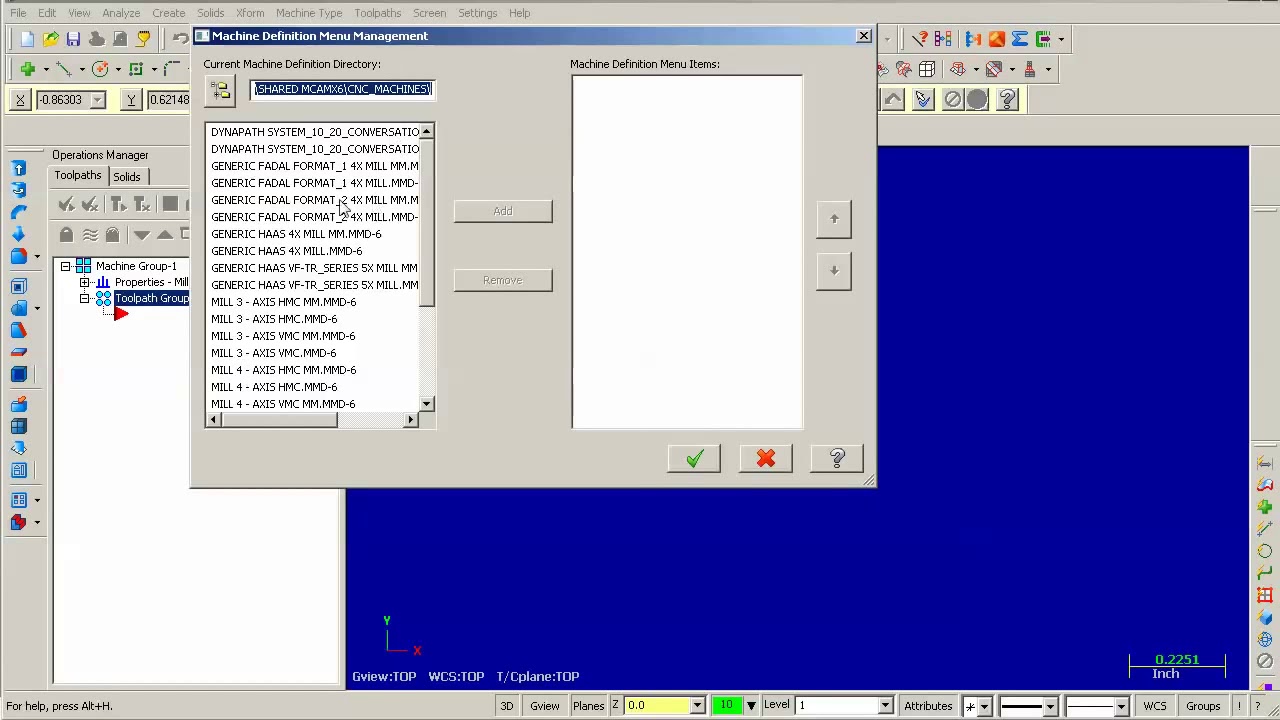Collapse the Machine Group-1 tree node

pos(65,266)
